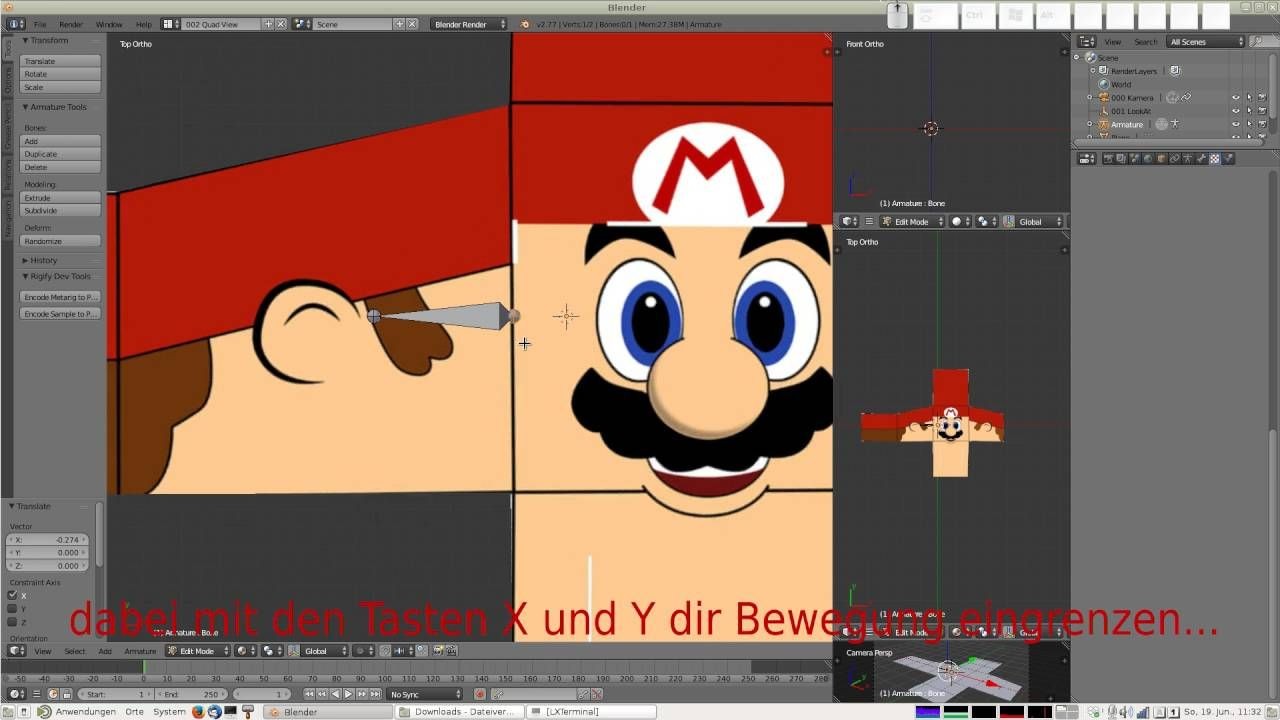Open the Render menu
The height and width of the screenshot is (720, 1280).
pos(71,24)
